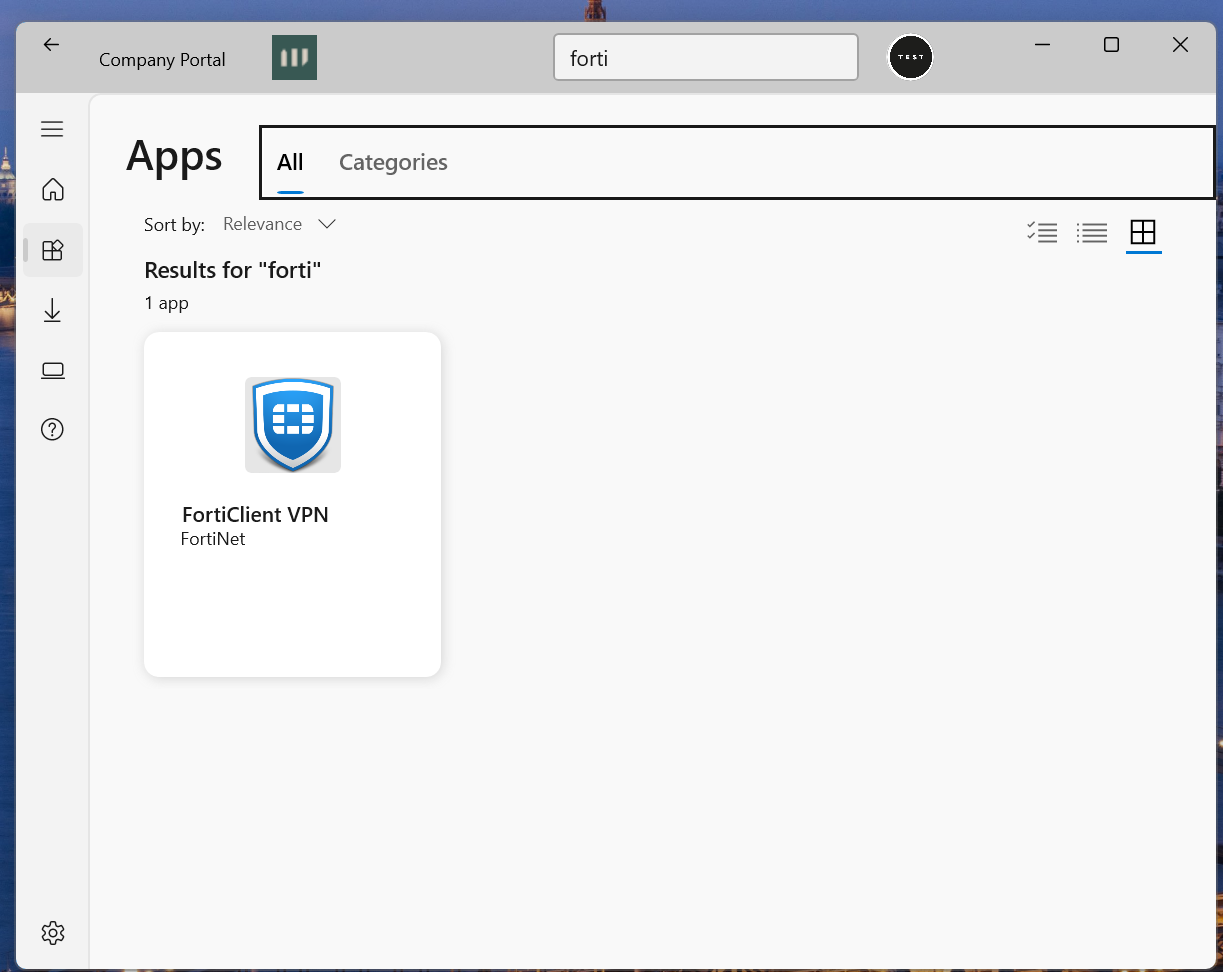
Task: Open the FortiClient VPN app title
Action: pyautogui.click(x=255, y=515)
